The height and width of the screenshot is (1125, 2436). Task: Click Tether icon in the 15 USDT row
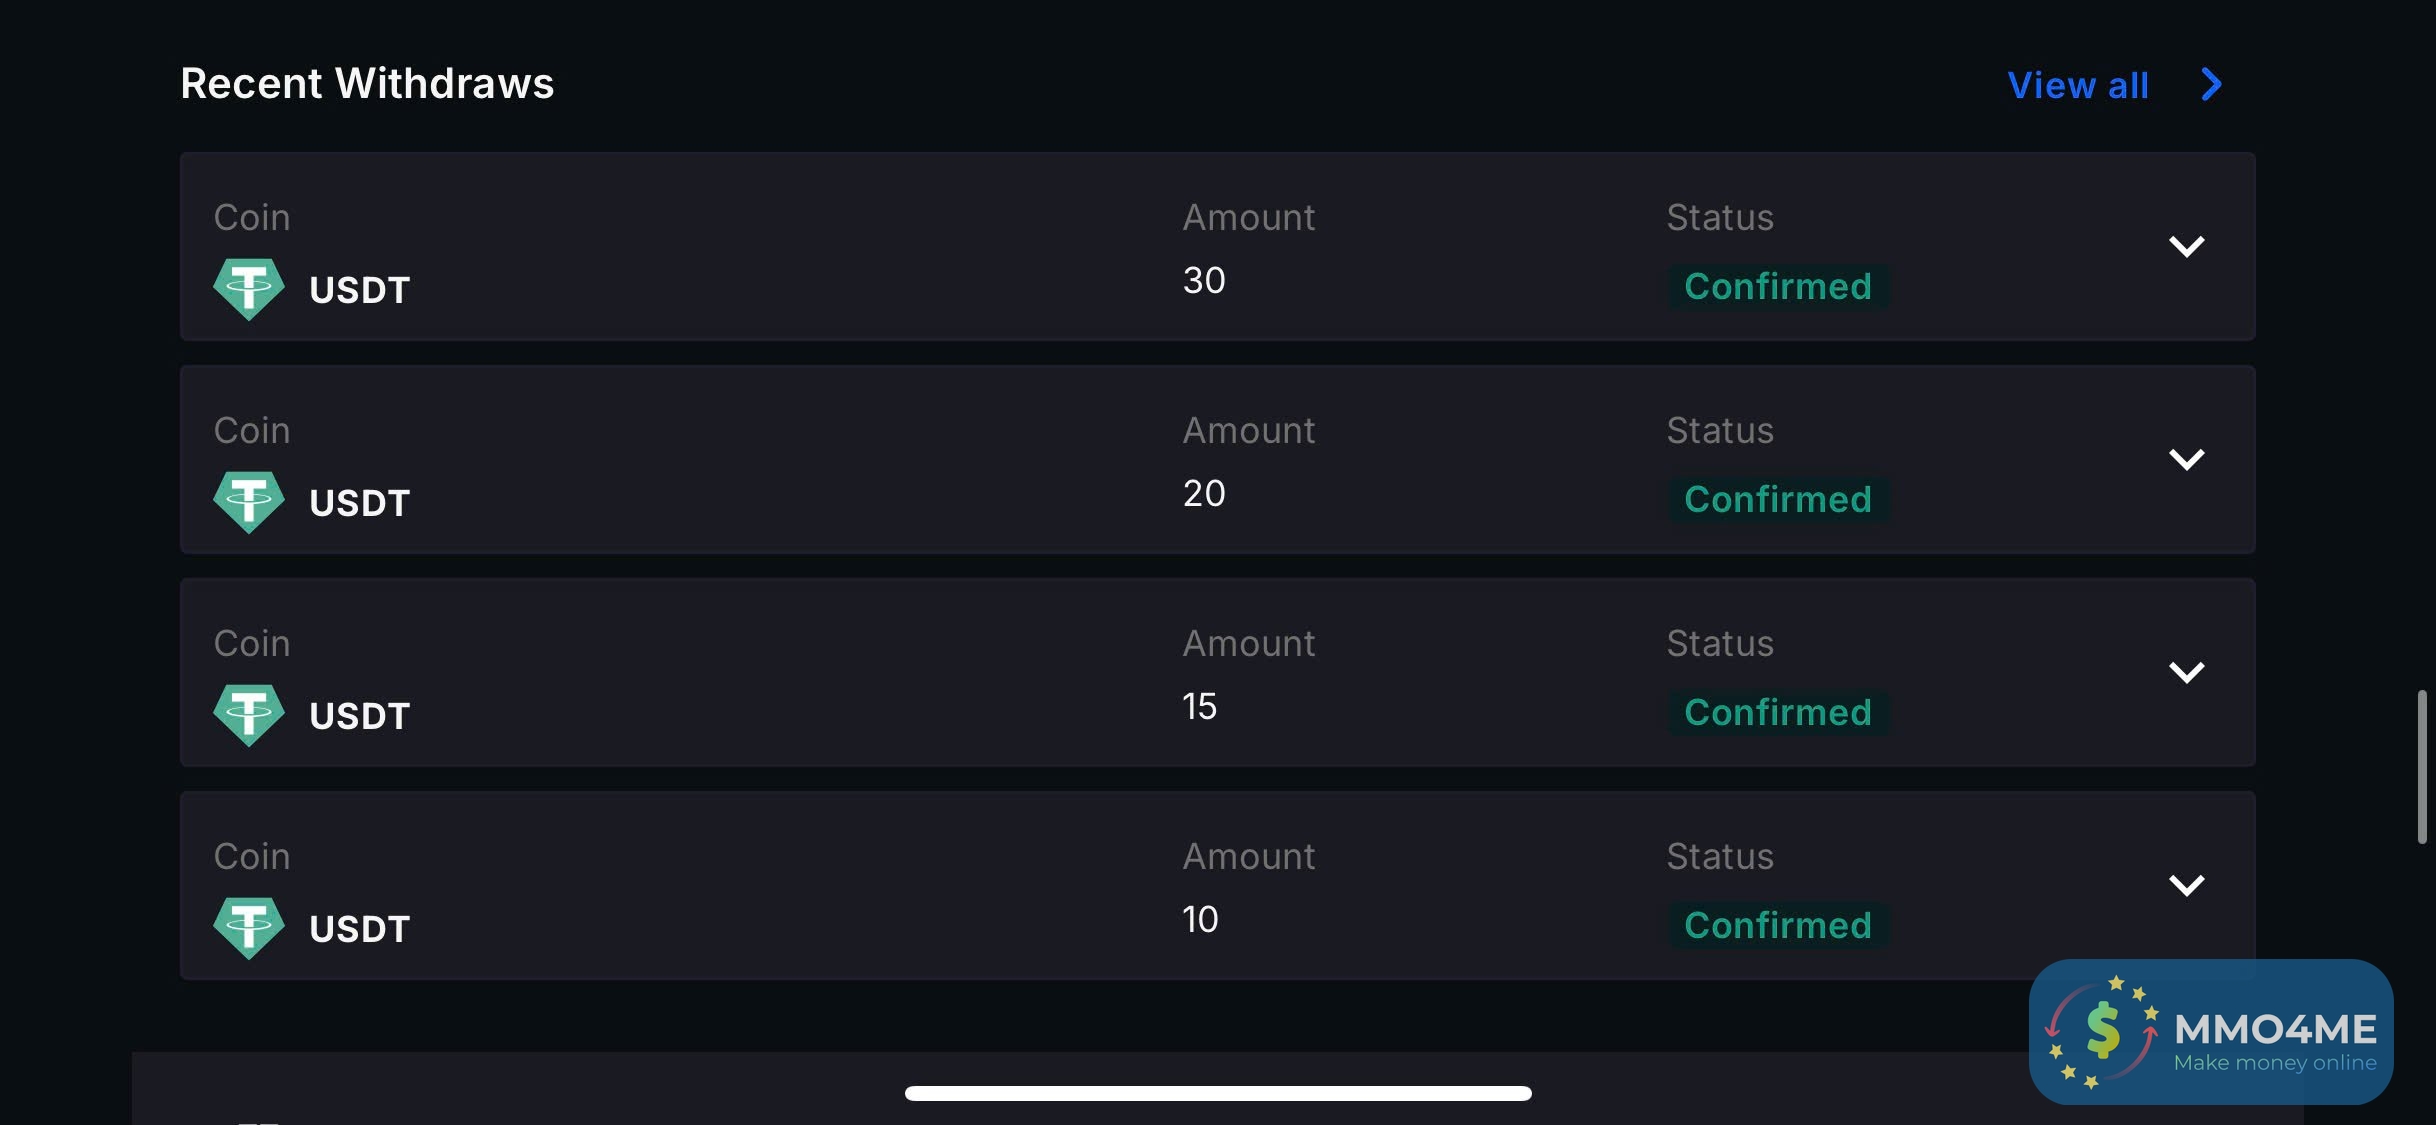tap(248, 715)
